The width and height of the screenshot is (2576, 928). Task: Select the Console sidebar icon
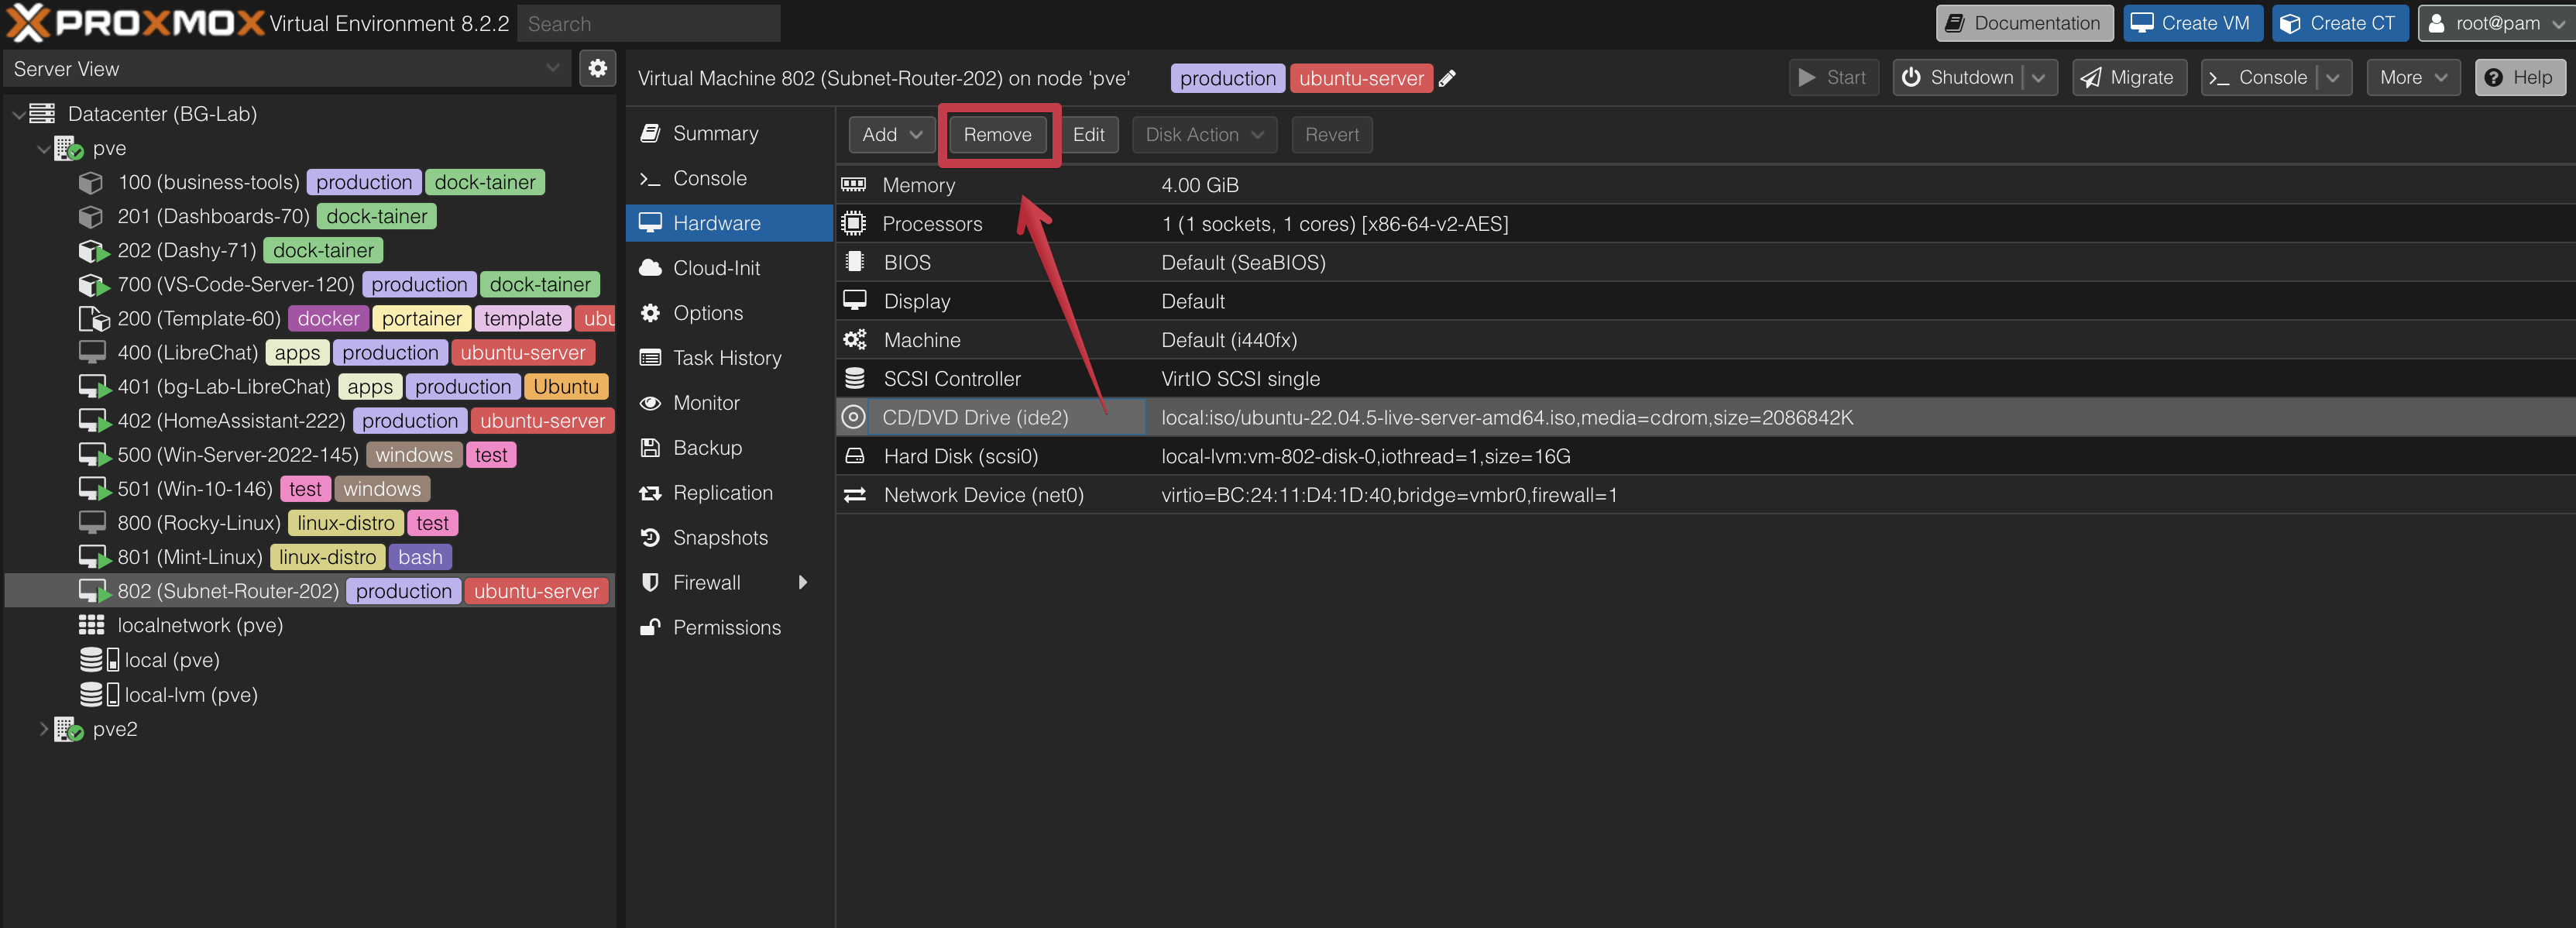click(x=651, y=178)
